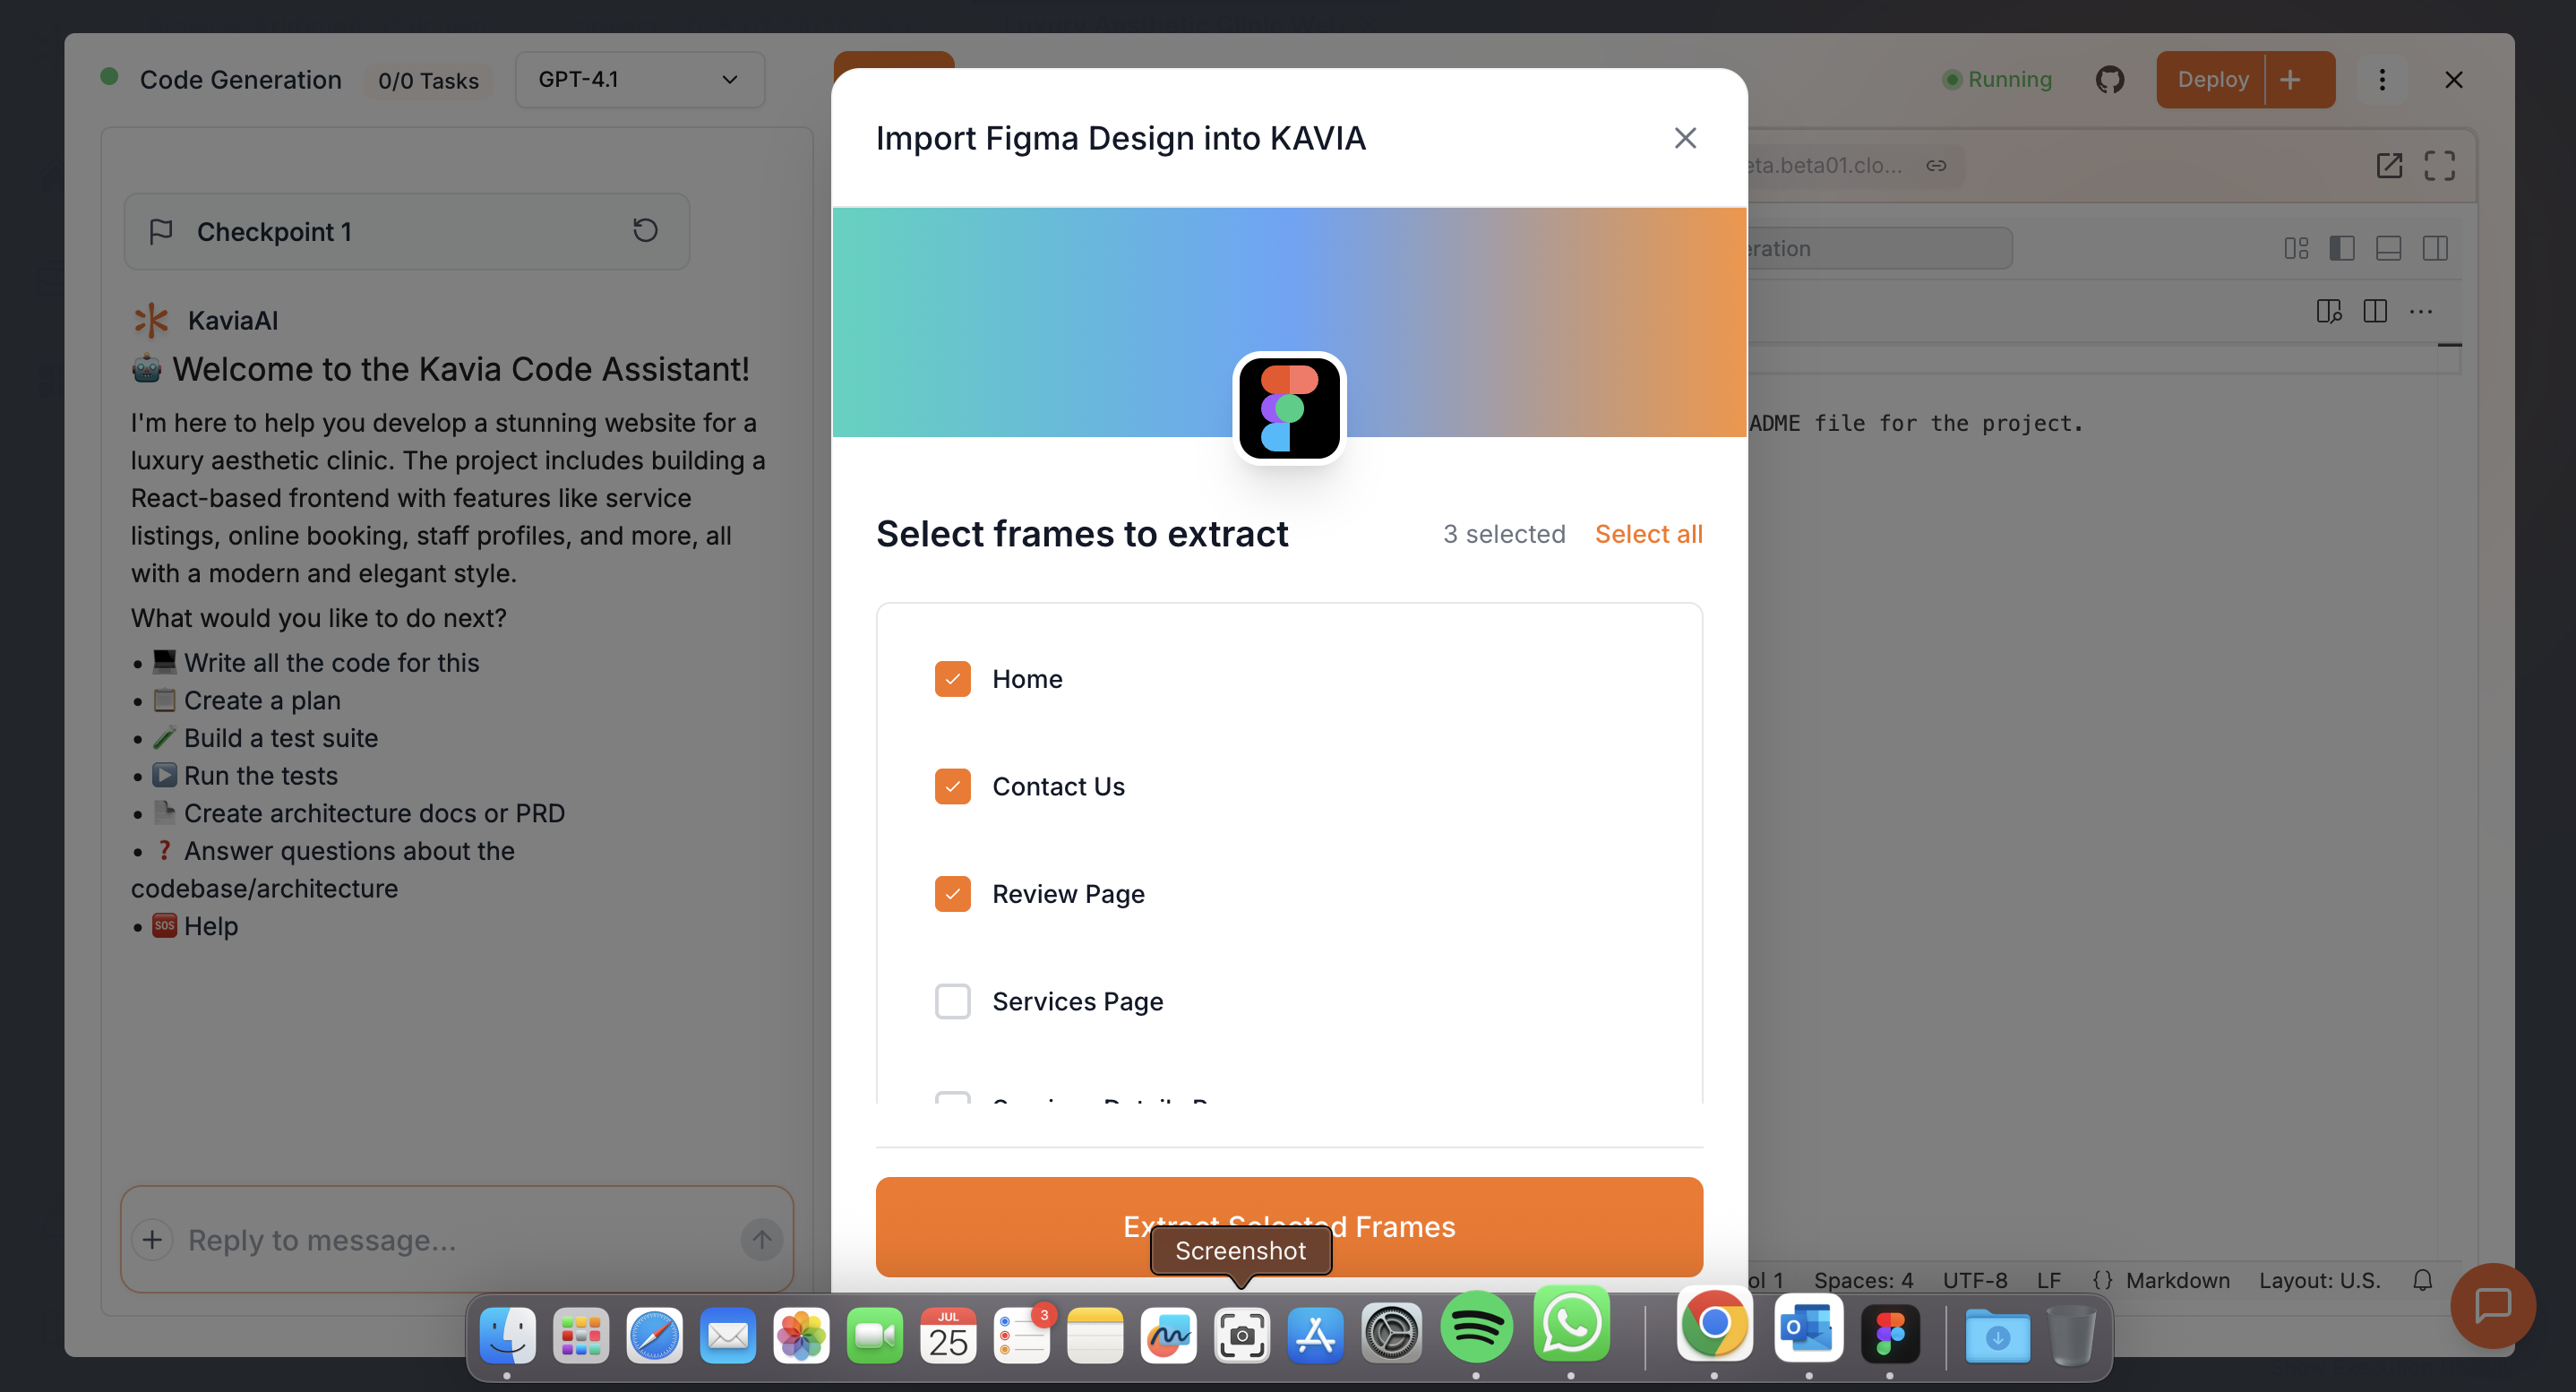This screenshot has height=1392, width=2576.
Task: Toggle the Review Page frame checkbox
Action: tap(952, 894)
